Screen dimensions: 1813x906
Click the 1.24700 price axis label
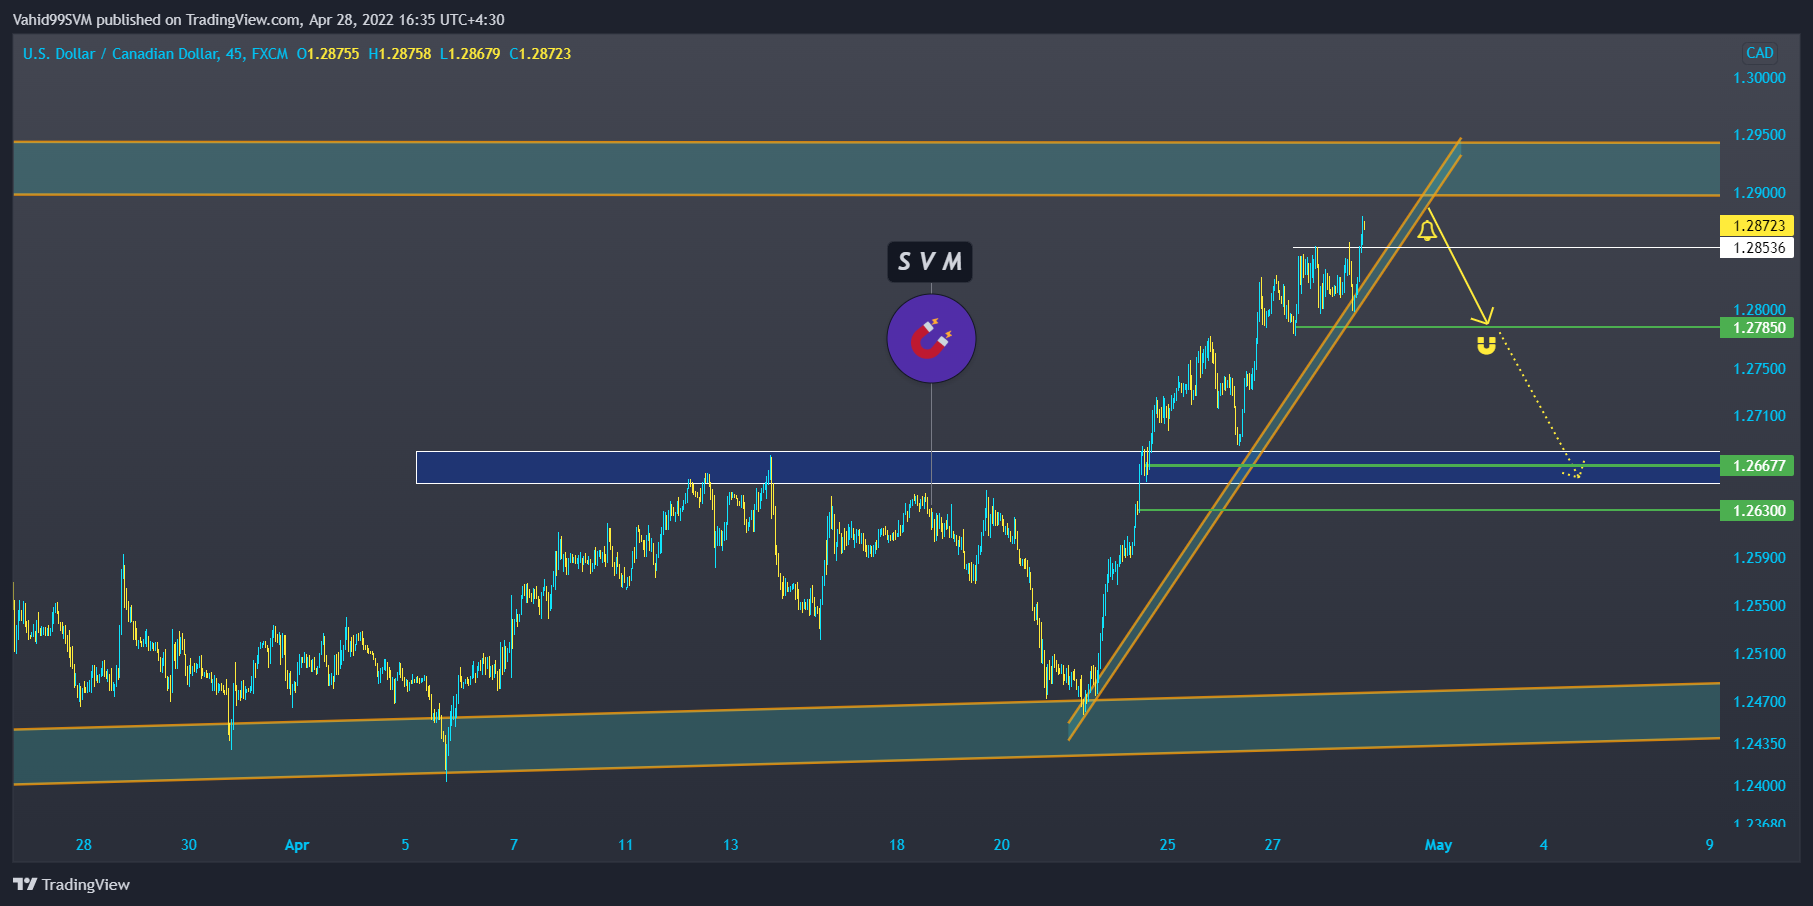pyautogui.click(x=1759, y=702)
